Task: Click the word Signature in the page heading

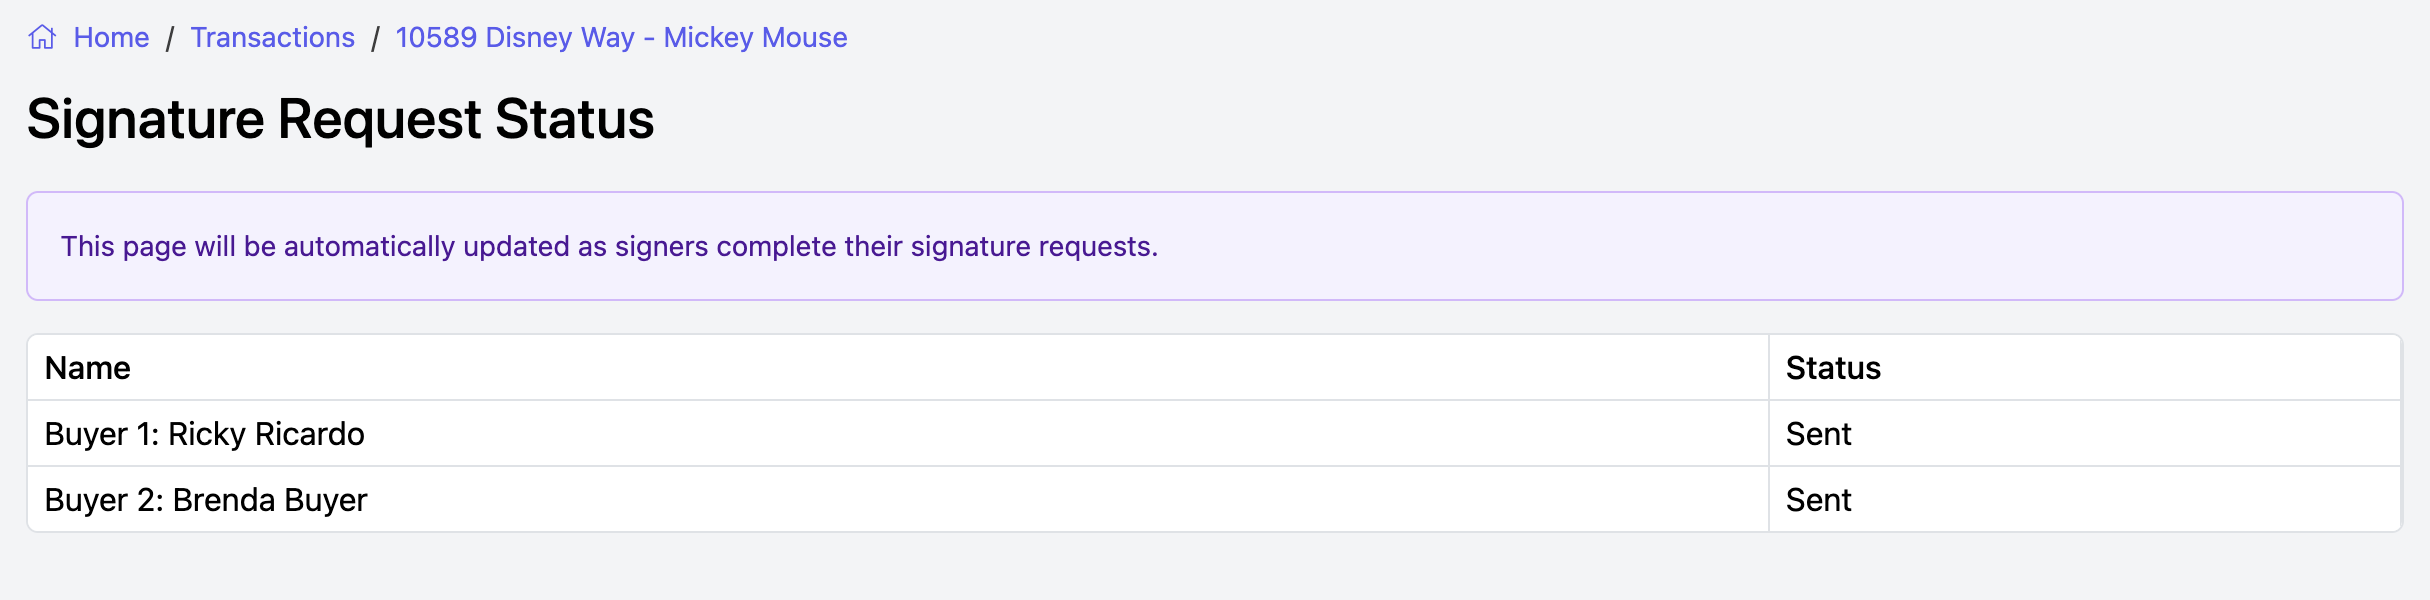Action: pos(146,120)
